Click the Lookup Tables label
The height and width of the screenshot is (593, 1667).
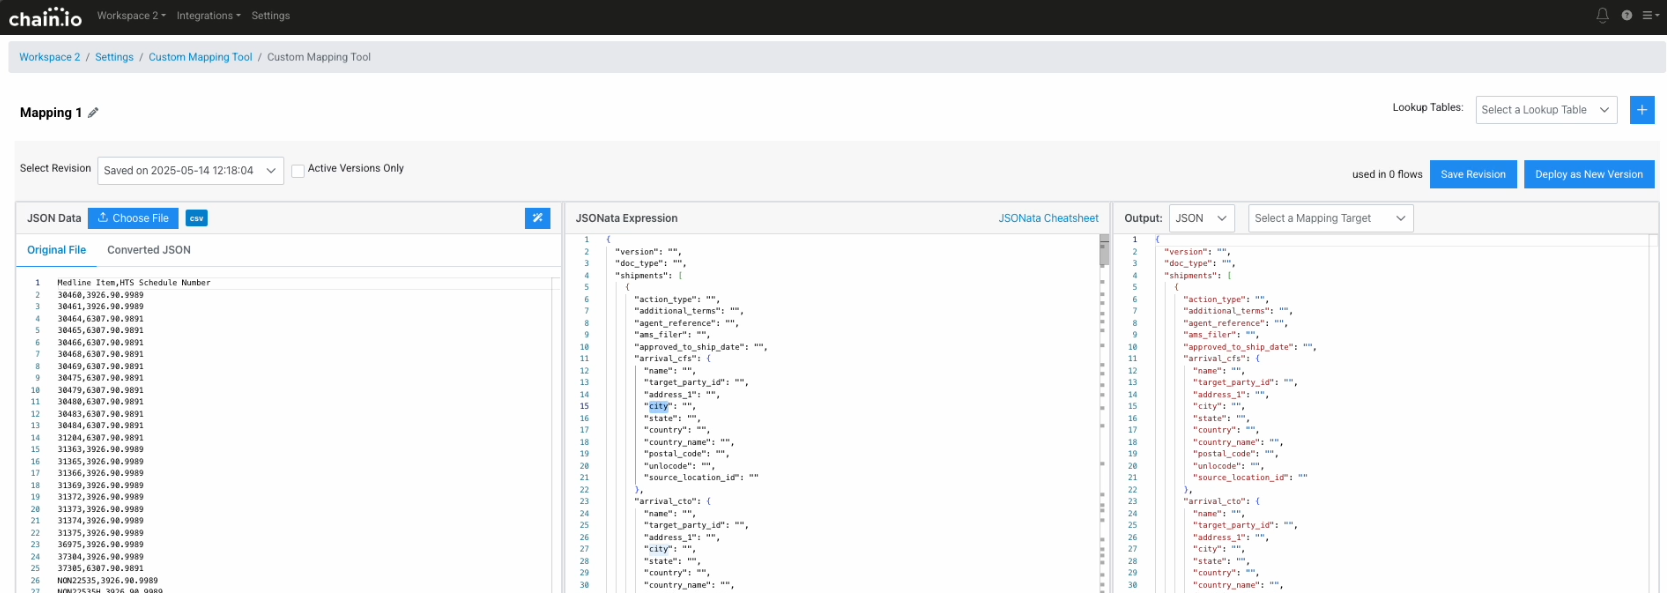1428,107
